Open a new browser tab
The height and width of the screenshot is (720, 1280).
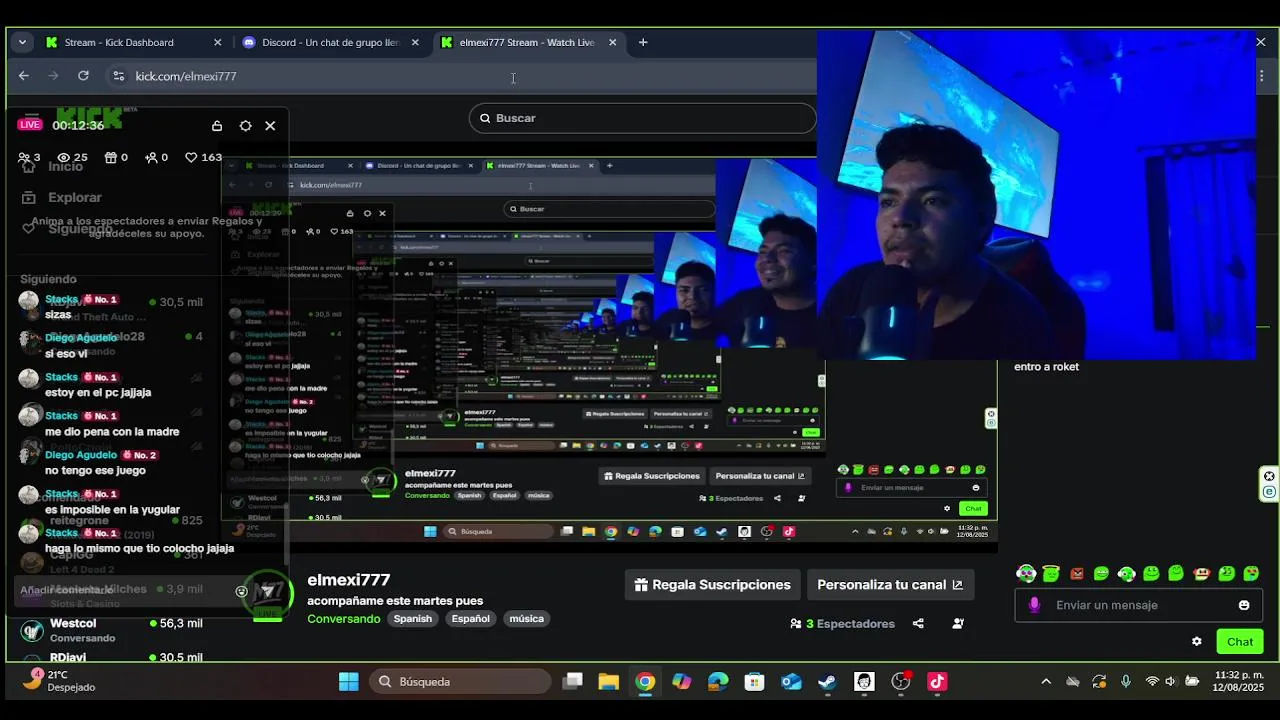click(x=643, y=42)
